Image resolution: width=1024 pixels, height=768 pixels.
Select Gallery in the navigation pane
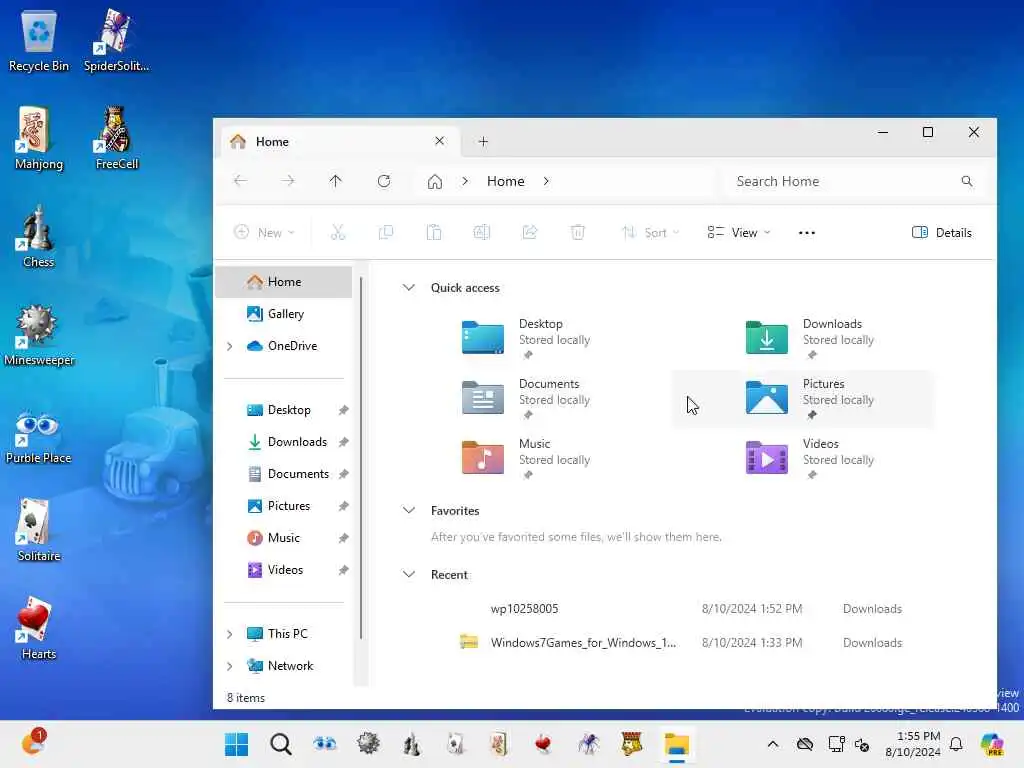click(285, 314)
